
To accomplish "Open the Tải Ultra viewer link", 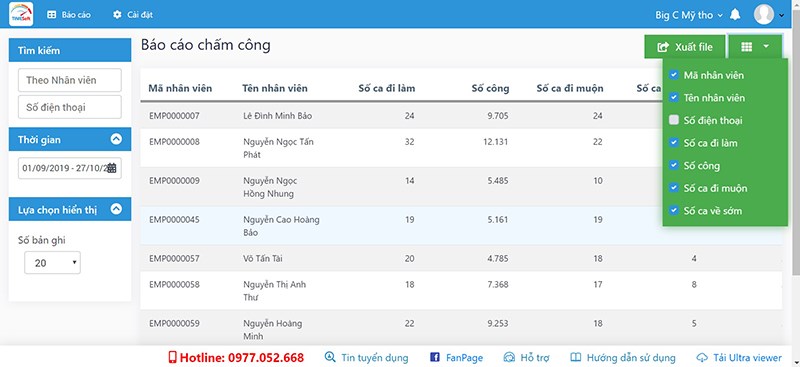I will pyautogui.click(x=739, y=357).
